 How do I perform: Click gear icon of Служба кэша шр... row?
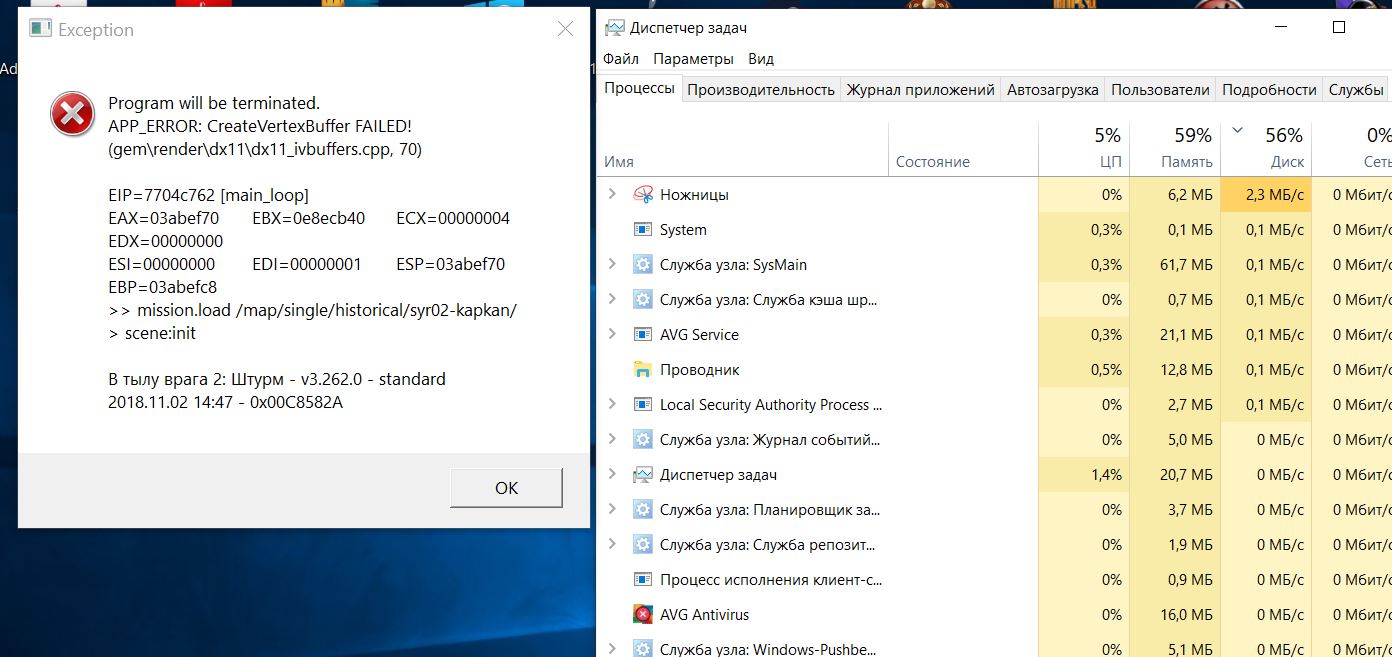tap(643, 300)
